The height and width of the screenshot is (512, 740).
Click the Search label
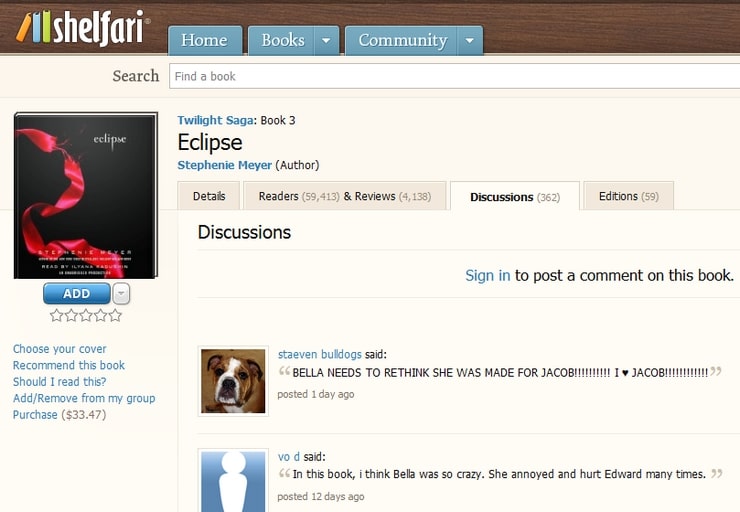(x=136, y=76)
